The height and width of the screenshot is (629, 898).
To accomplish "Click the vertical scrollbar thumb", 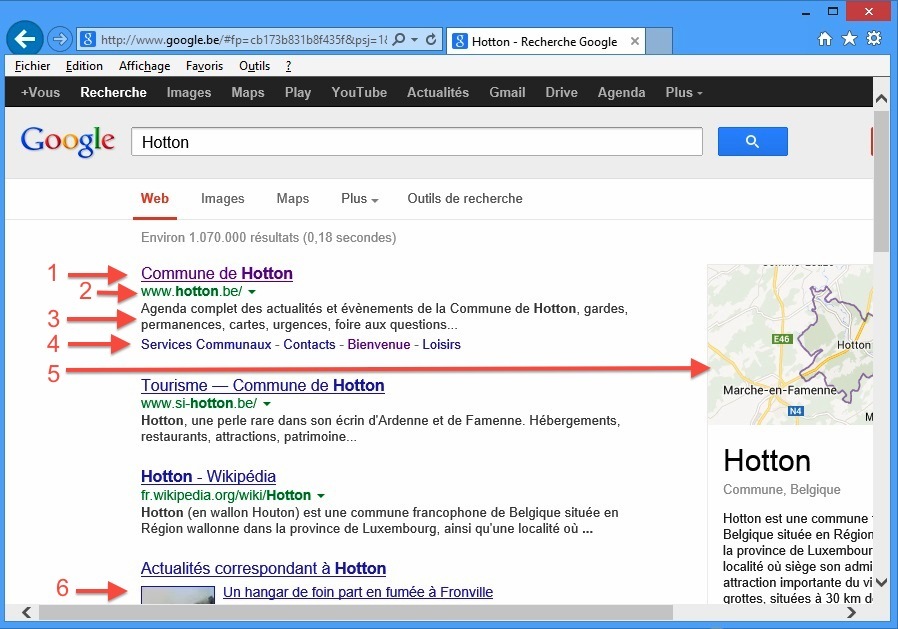I will (x=881, y=182).
